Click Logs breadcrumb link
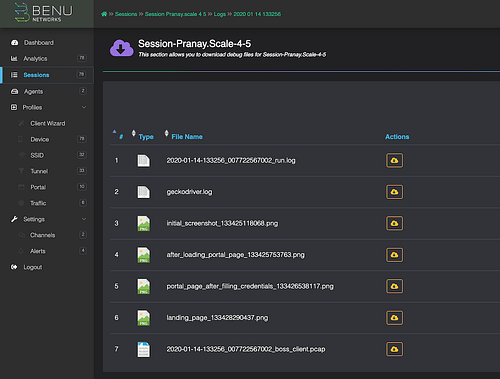500x379 pixels. pos(220,14)
